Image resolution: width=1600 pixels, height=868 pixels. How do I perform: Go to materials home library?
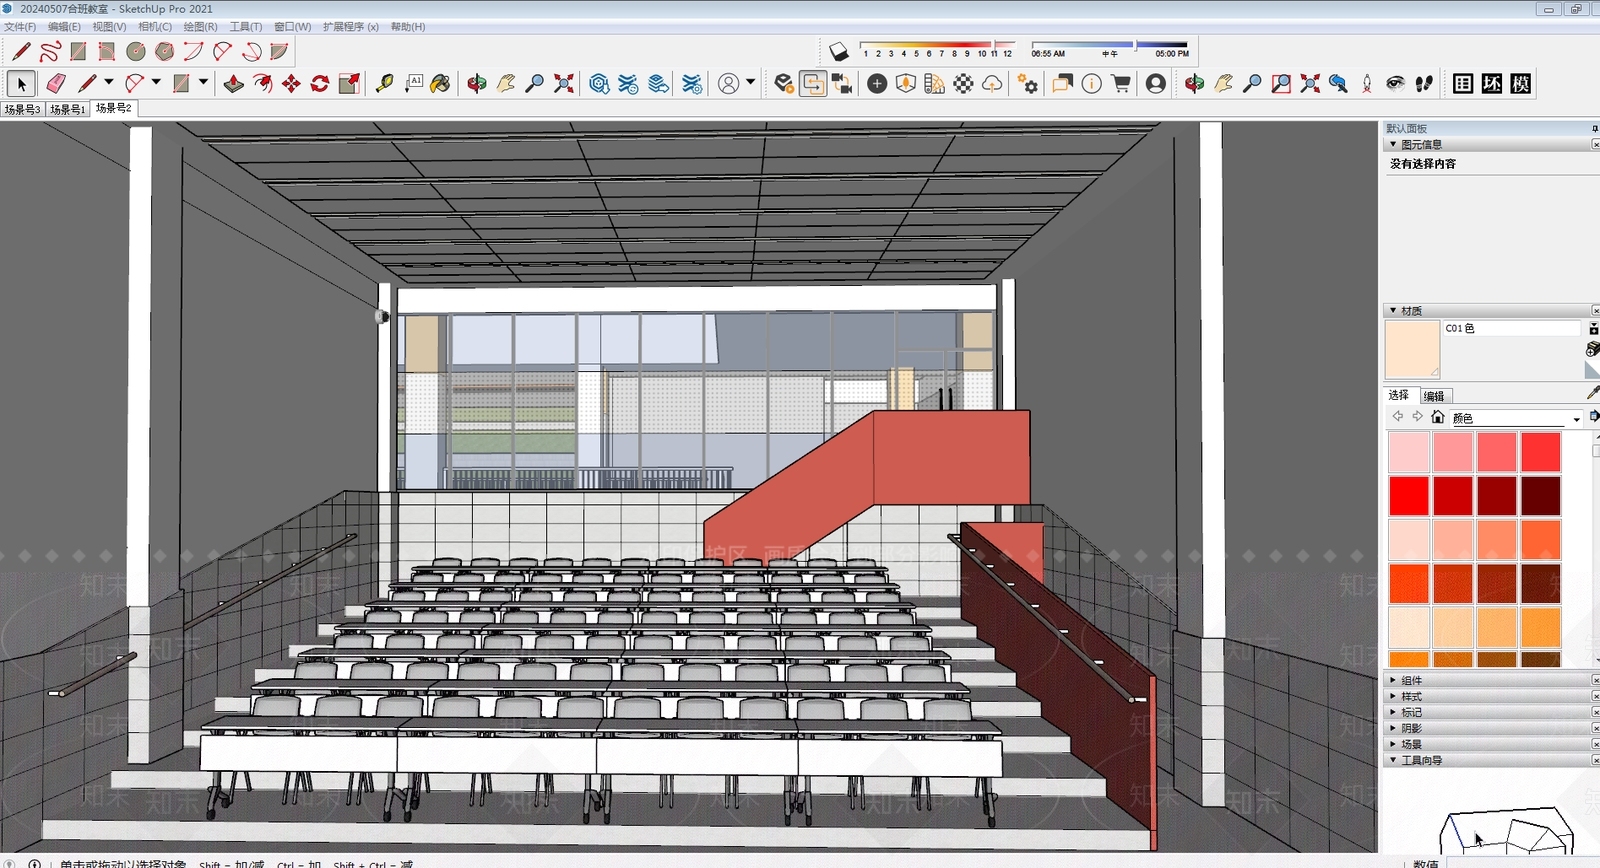1437,417
